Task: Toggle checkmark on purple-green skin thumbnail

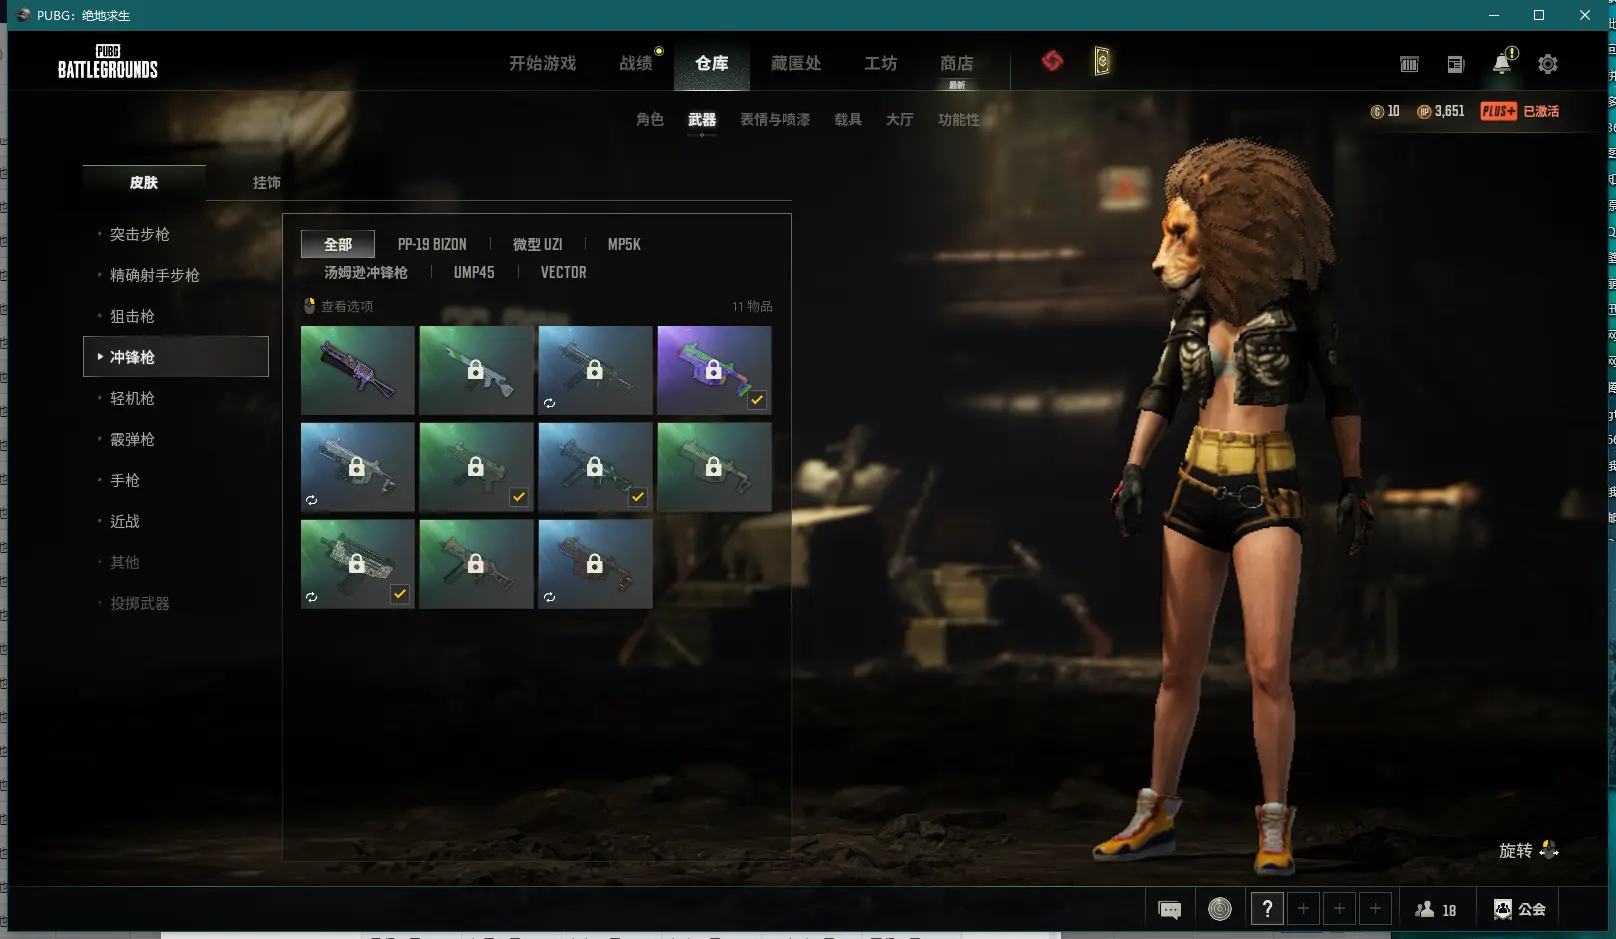Action: [x=757, y=400]
